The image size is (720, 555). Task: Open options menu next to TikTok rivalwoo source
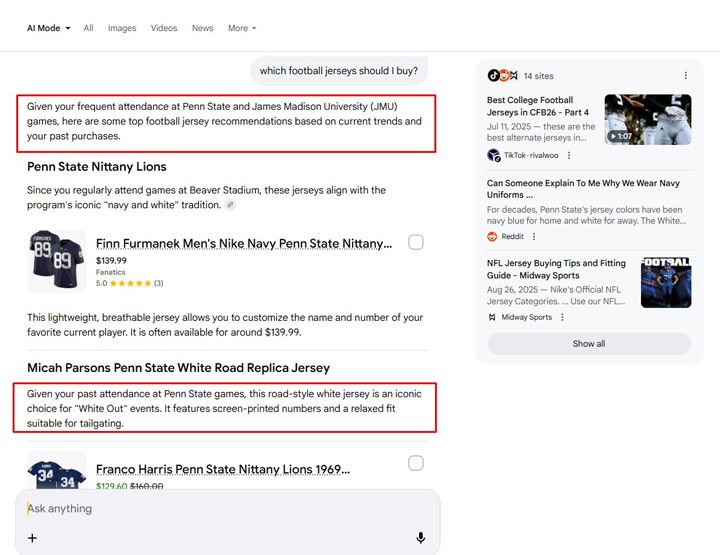(x=569, y=156)
